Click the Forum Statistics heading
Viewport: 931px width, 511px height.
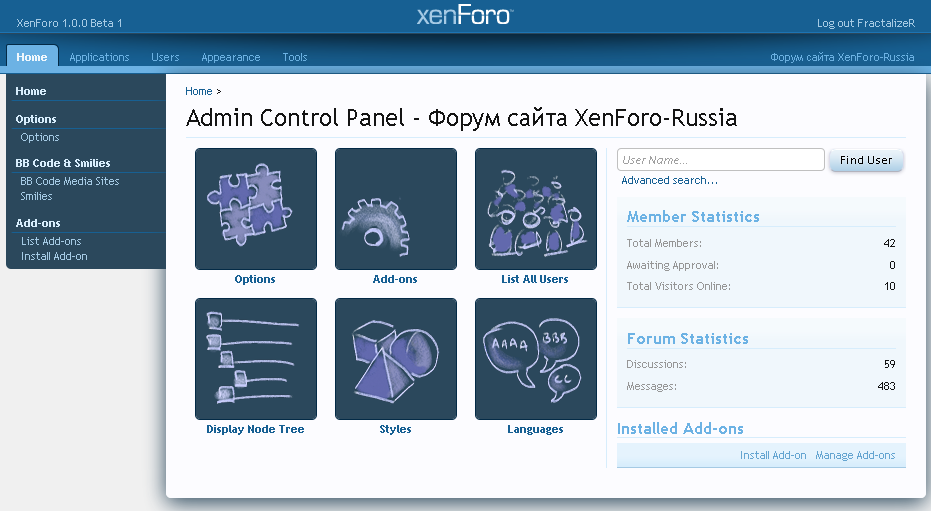[x=688, y=339]
